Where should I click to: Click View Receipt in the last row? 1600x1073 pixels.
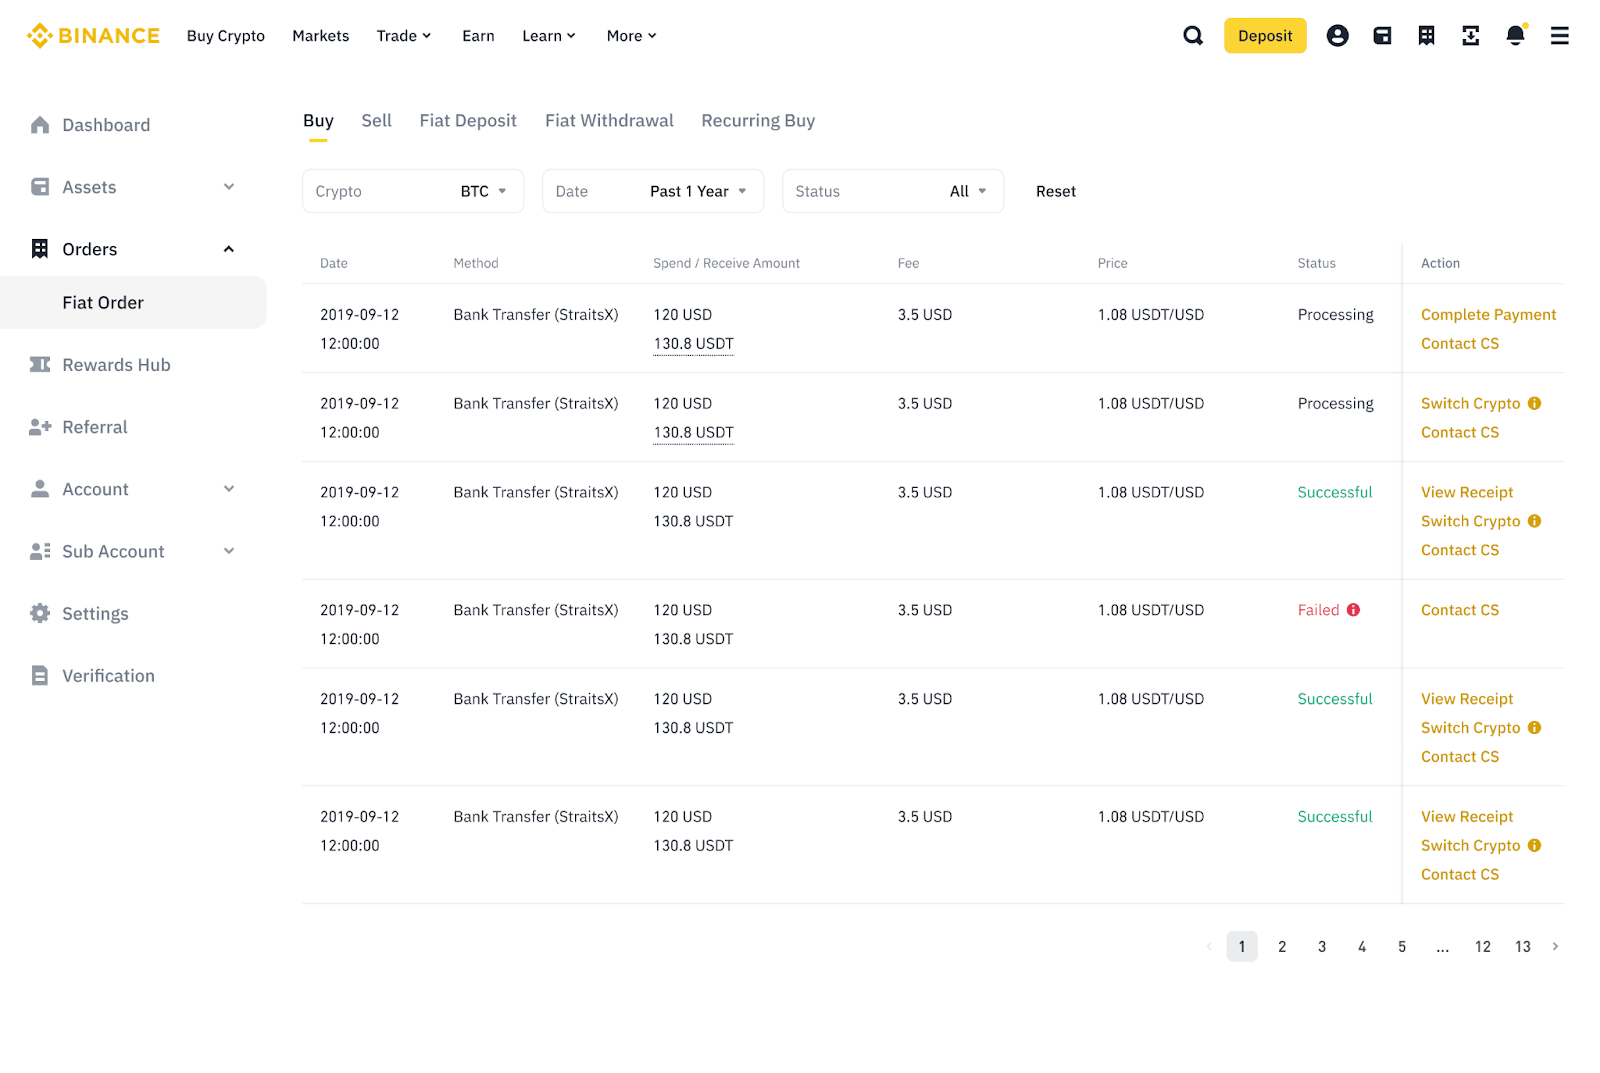[x=1467, y=817]
